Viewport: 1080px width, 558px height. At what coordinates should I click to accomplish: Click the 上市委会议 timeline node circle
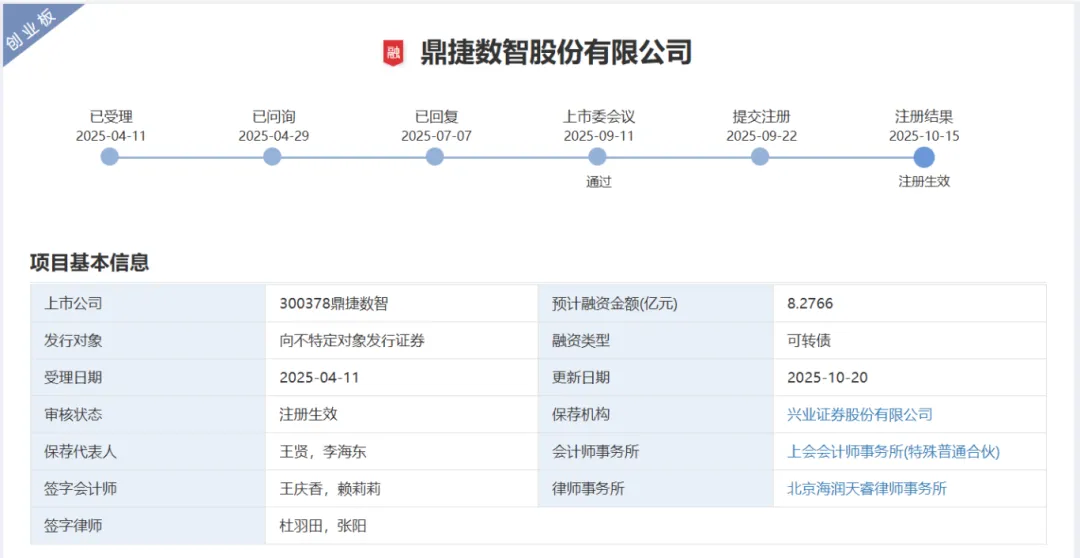597,157
